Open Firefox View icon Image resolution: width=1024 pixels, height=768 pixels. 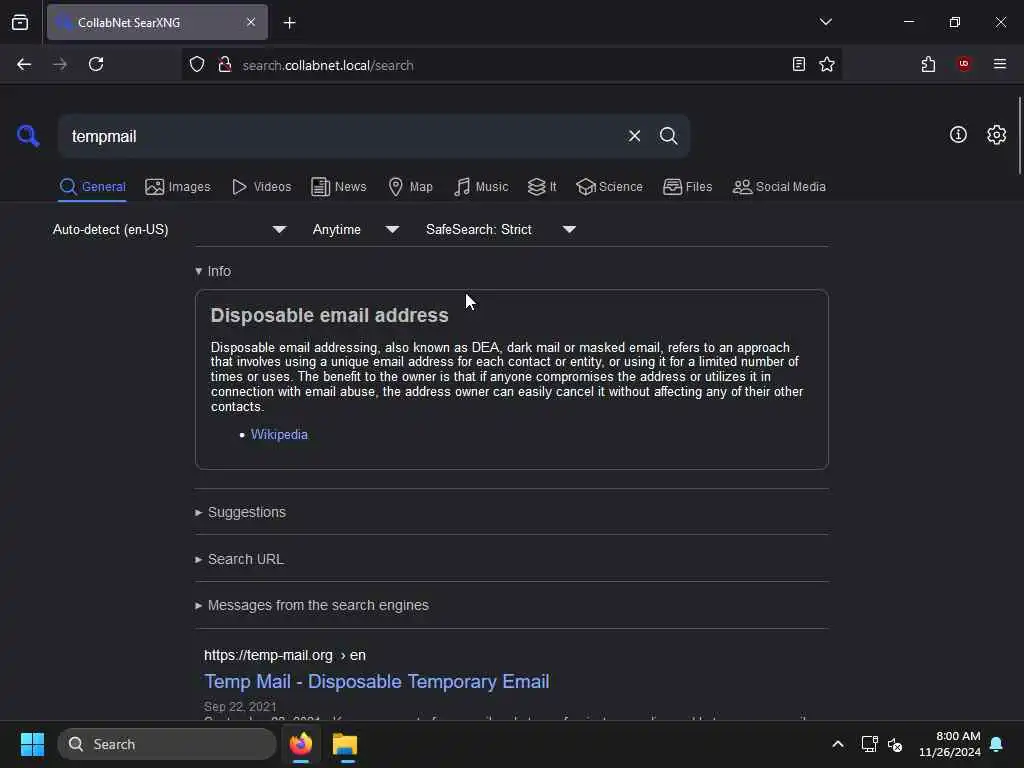pos(20,22)
